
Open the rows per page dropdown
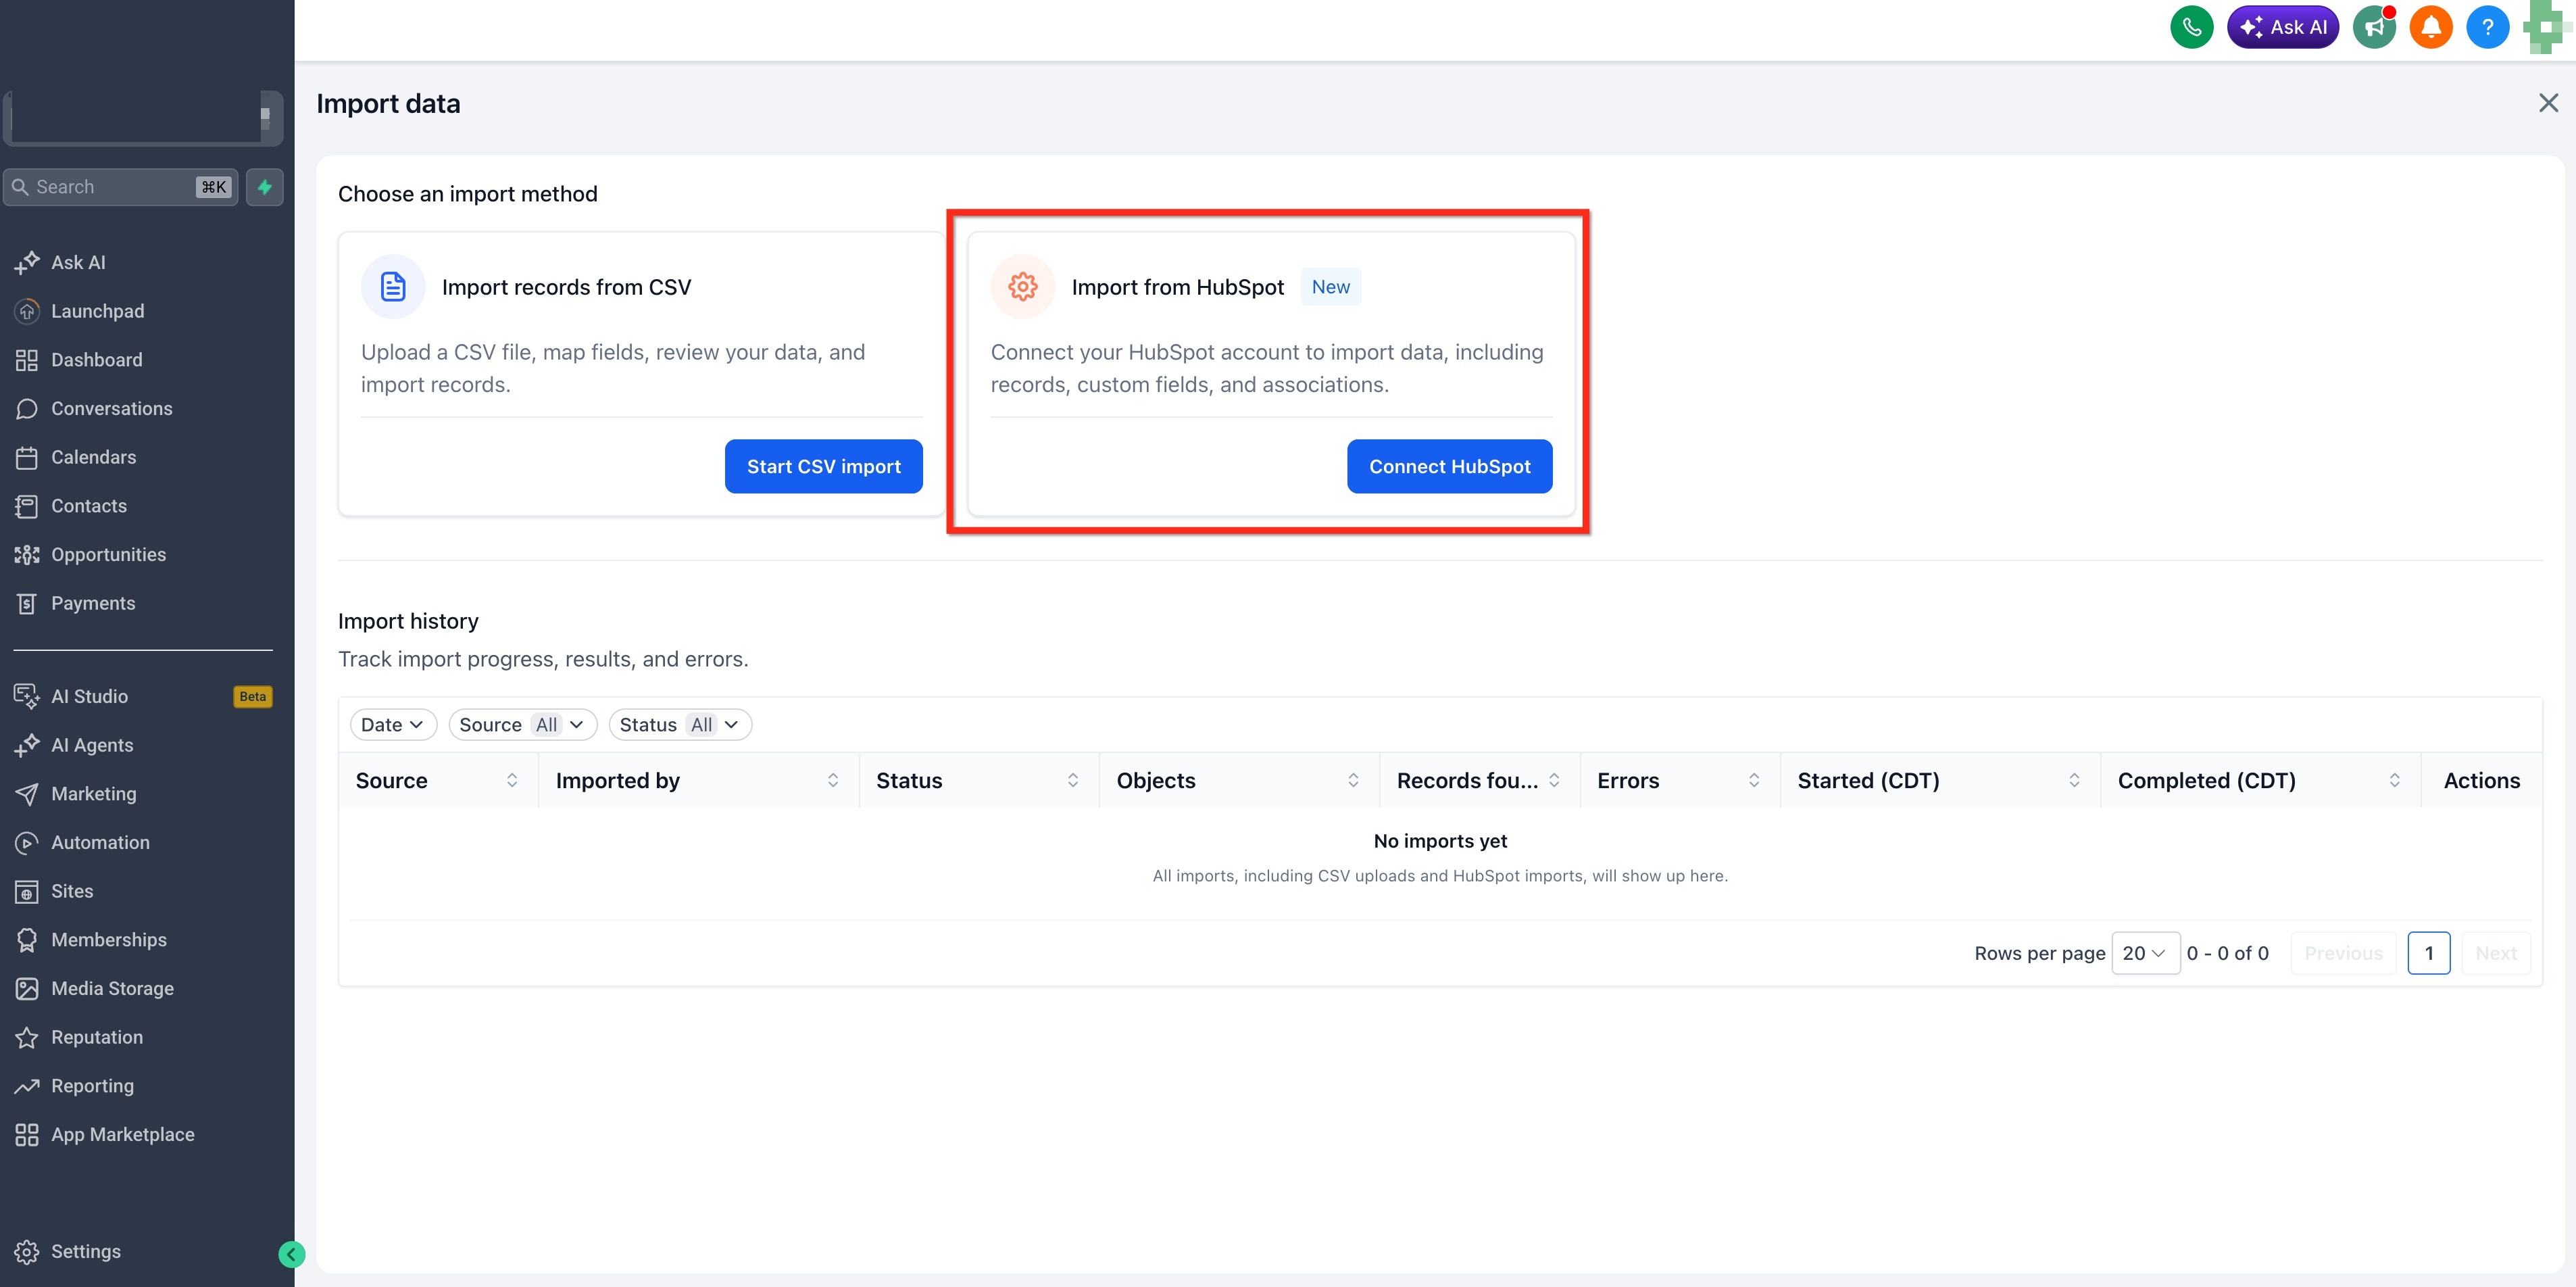pos(2144,953)
